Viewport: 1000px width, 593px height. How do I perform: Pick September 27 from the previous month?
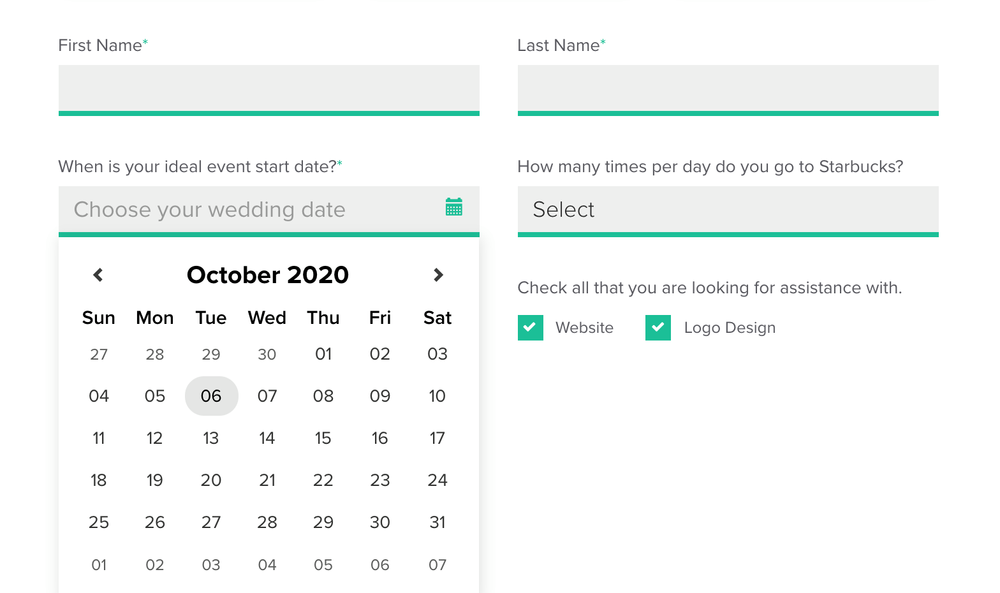click(99, 354)
